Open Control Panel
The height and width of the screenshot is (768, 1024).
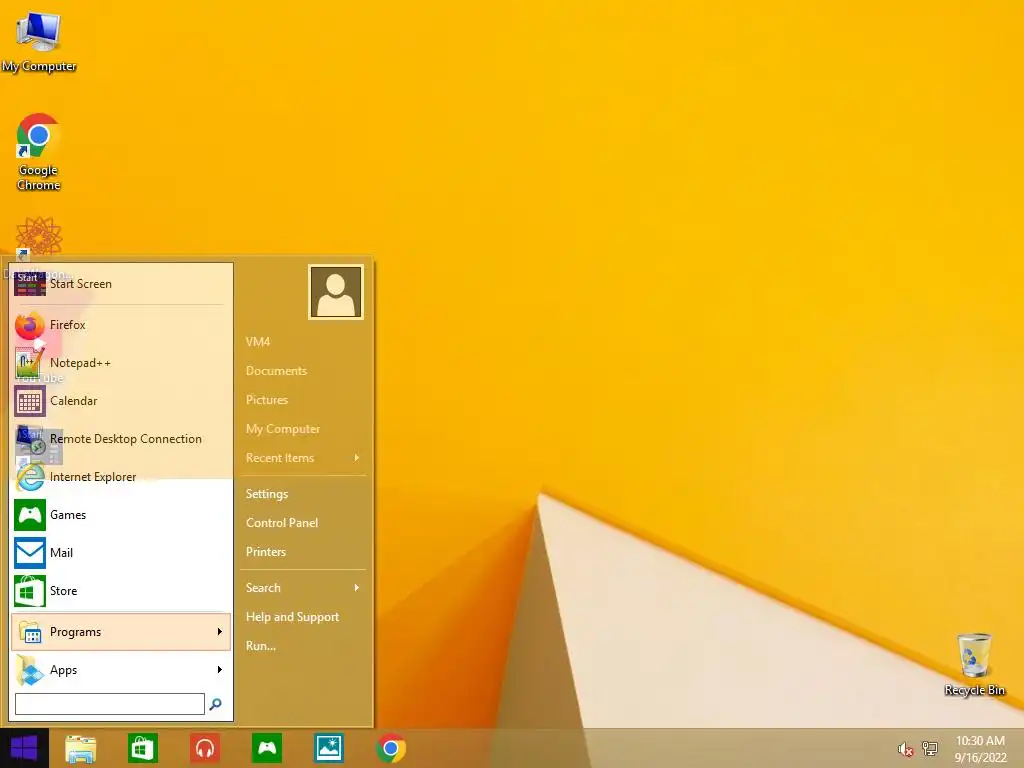(281, 522)
